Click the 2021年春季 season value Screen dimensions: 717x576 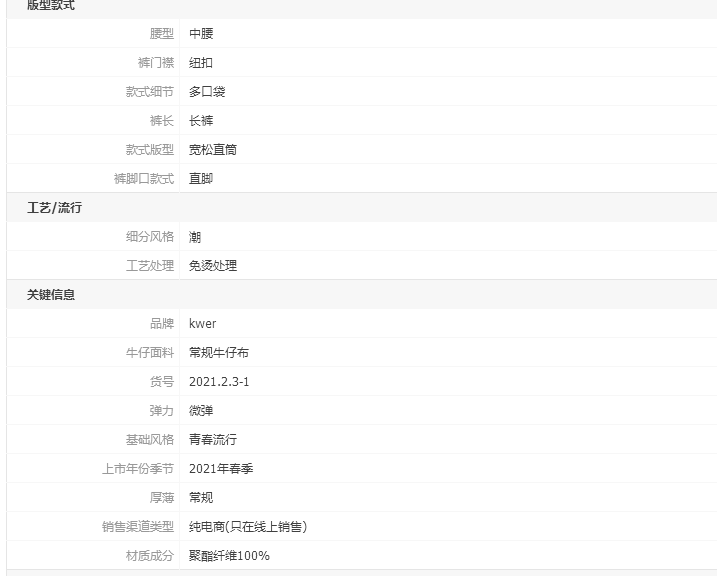pyautogui.click(x=221, y=469)
